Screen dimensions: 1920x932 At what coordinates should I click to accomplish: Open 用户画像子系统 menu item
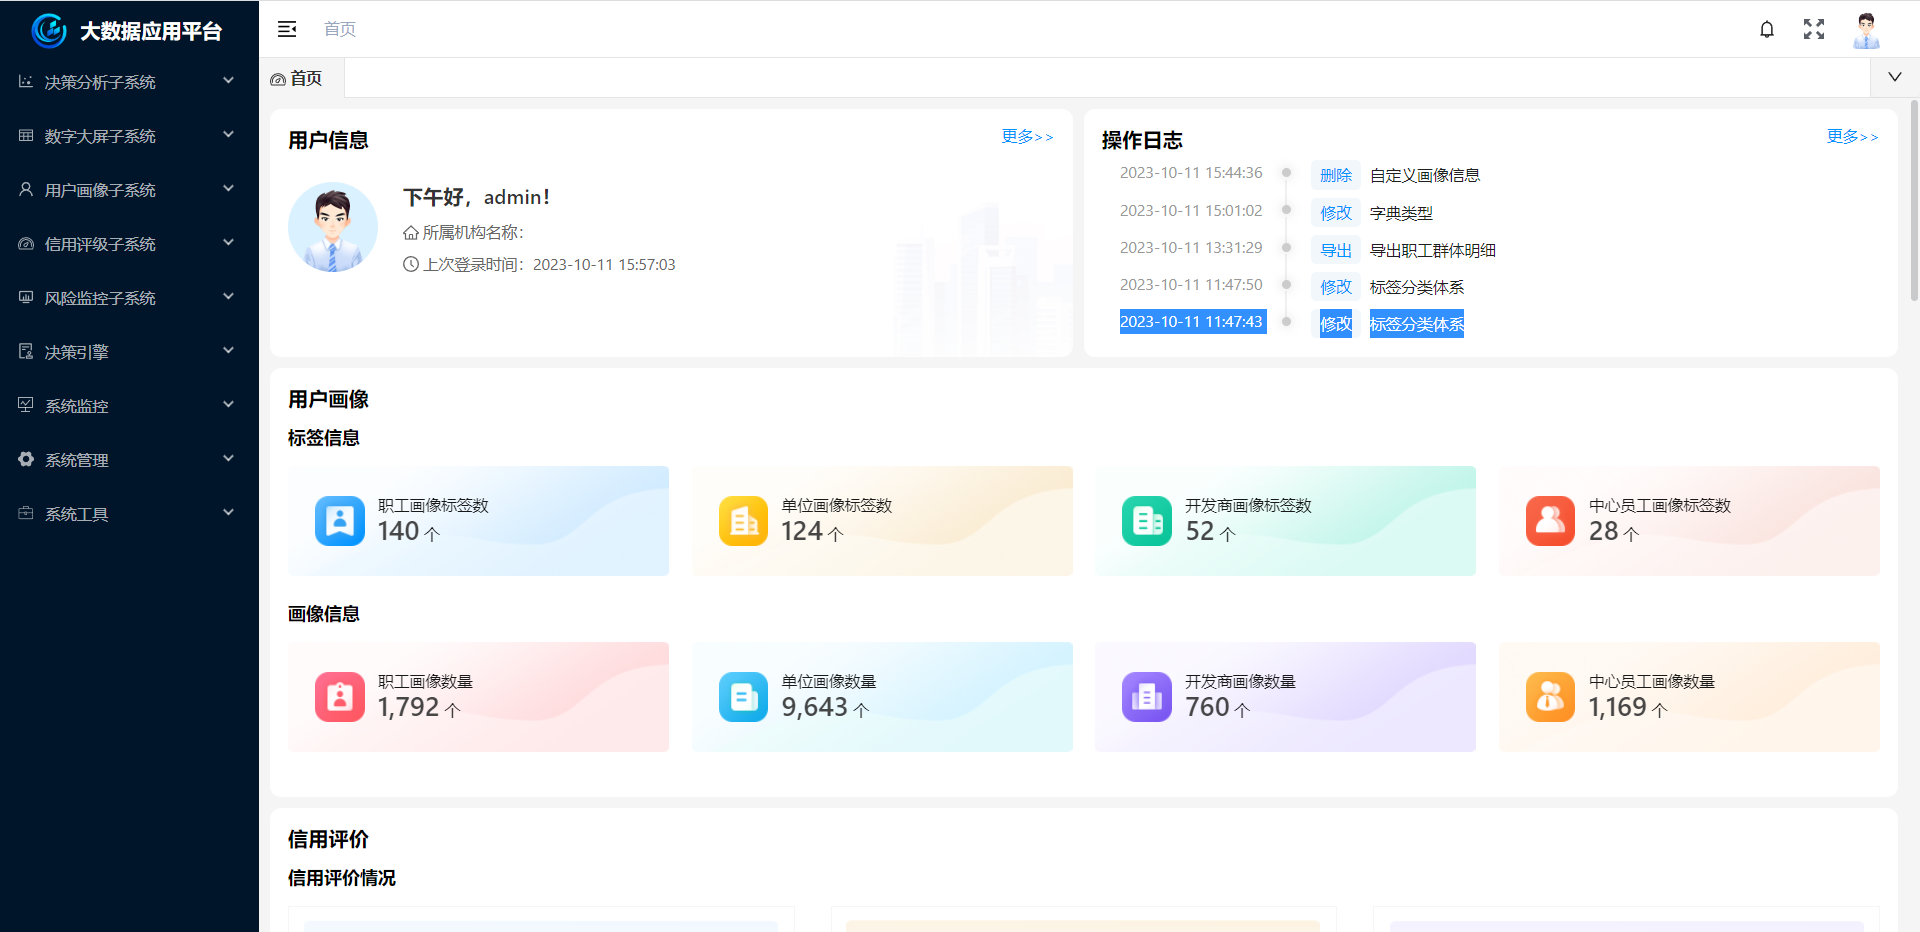(129, 189)
